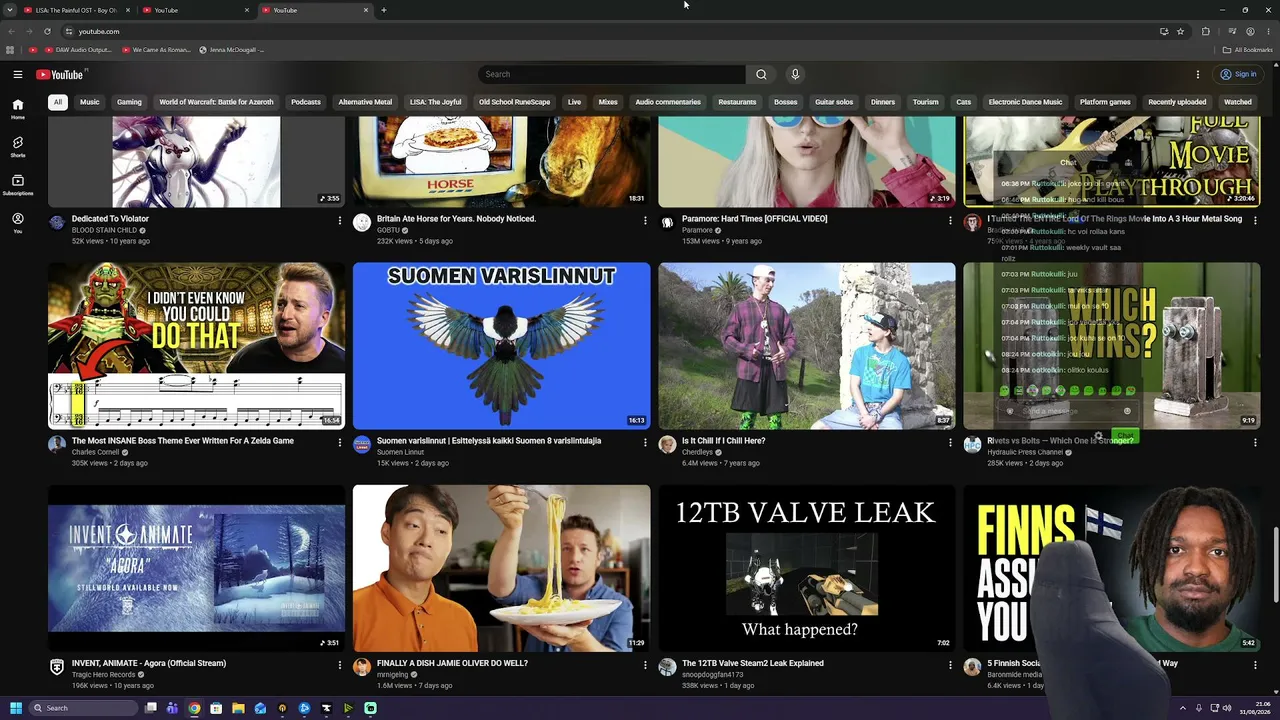
Task: Open YouTube settings three-dot menu beside Sign in
Action: click(x=1198, y=74)
